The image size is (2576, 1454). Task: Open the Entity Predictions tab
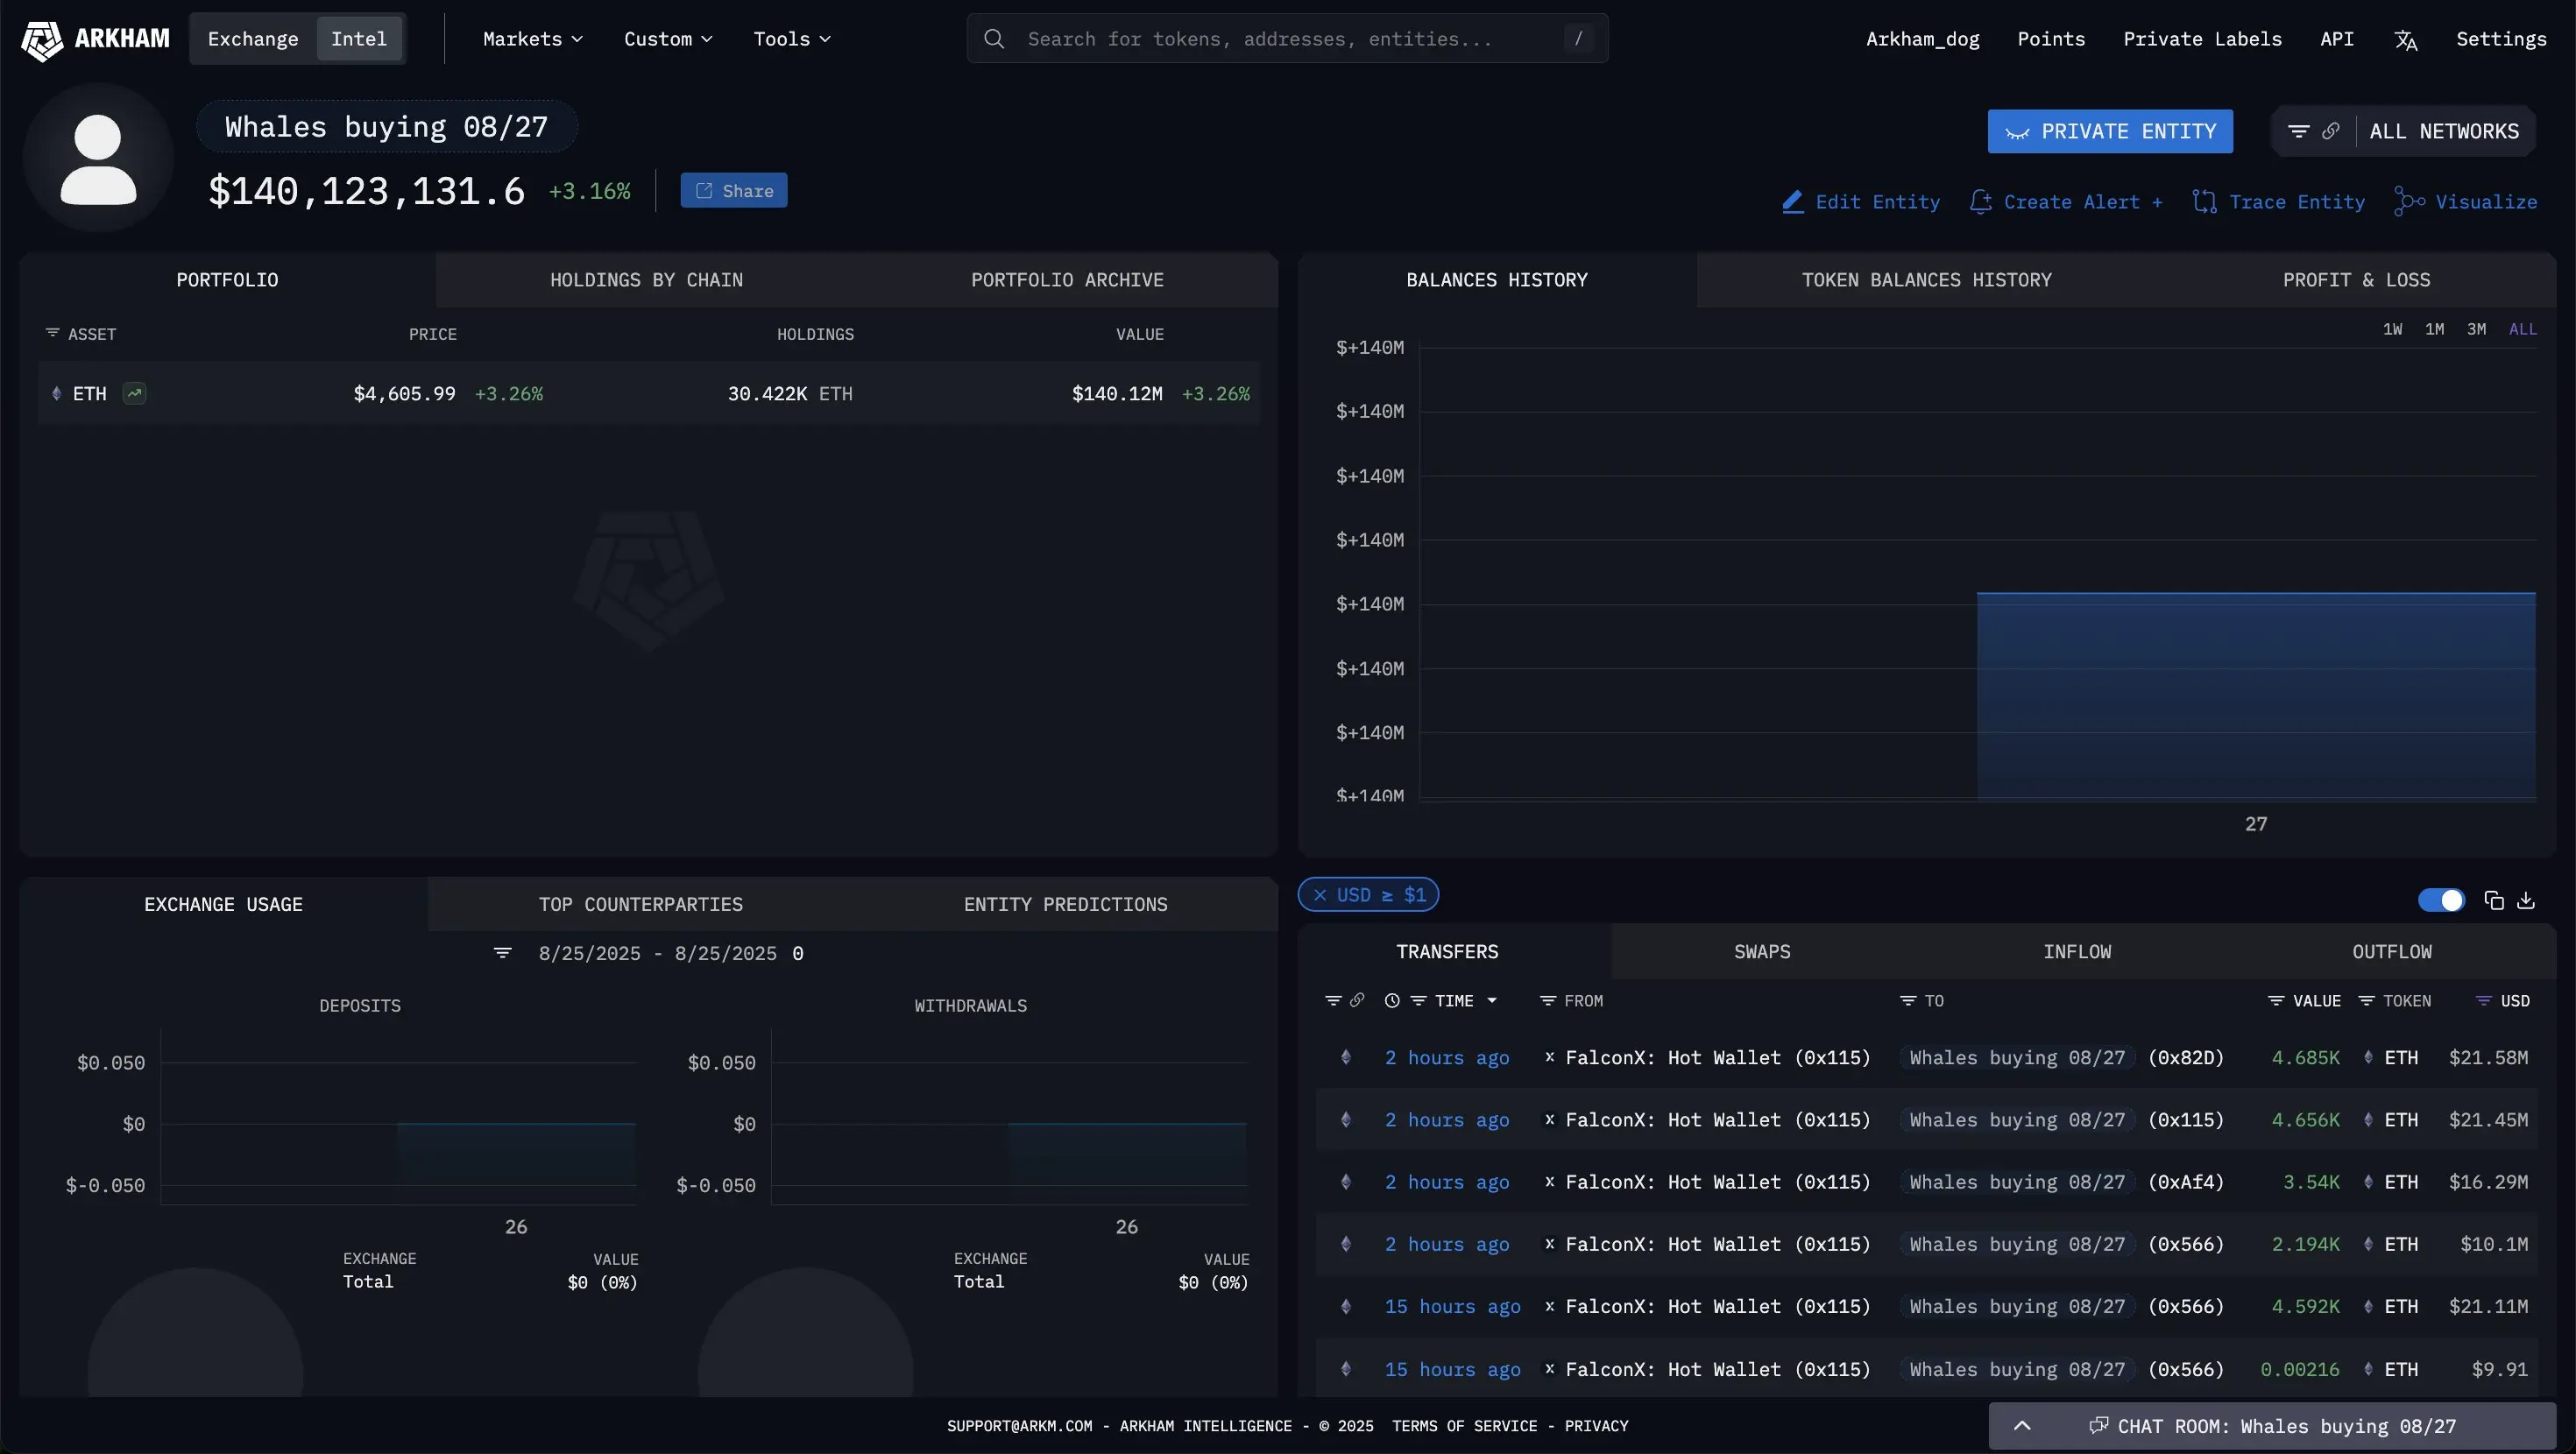pos(1065,904)
